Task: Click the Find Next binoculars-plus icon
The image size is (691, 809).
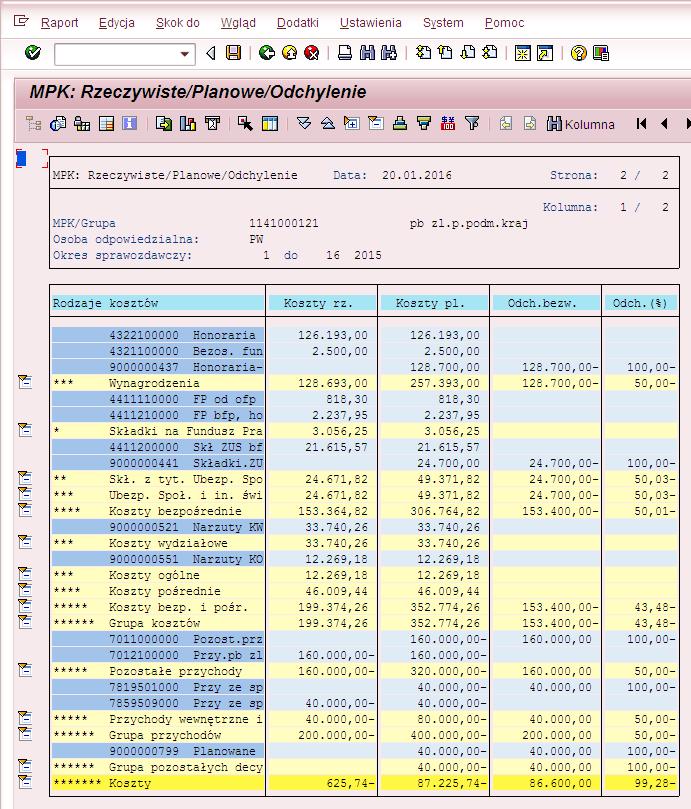Action: pyautogui.click(x=389, y=53)
